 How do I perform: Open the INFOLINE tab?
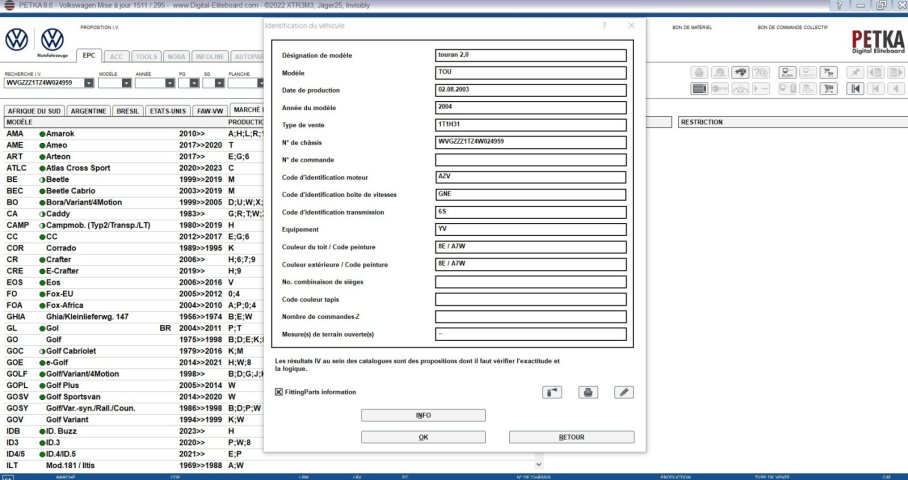pyautogui.click(x=210, y=57)
